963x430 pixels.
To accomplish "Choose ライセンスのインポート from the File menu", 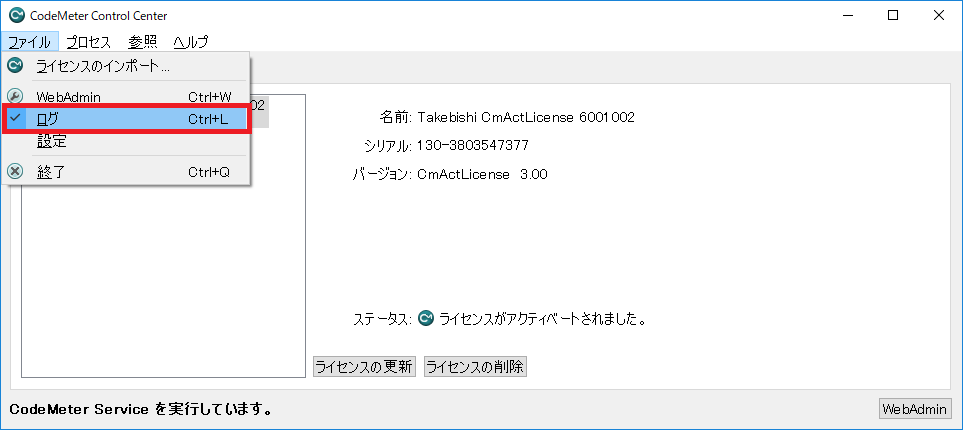I will coord(102,67).
